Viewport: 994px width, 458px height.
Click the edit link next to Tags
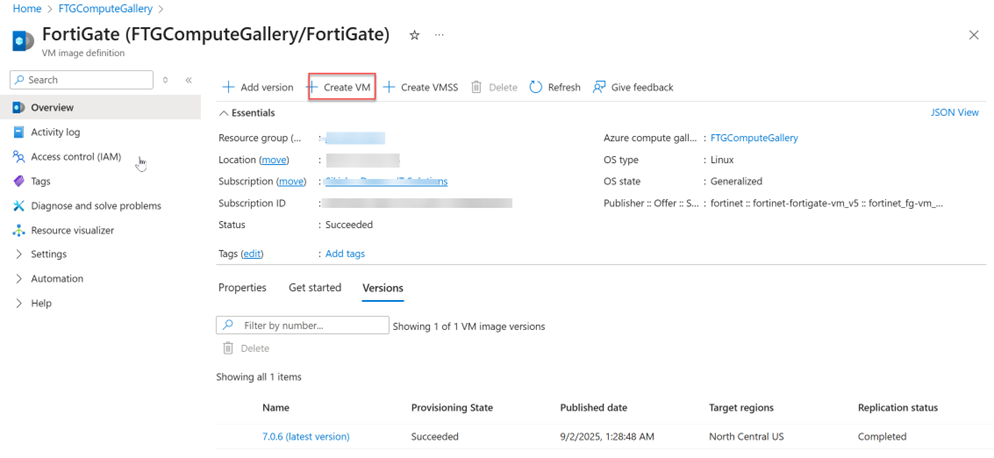pyautogui.click(x=252, y=254)
